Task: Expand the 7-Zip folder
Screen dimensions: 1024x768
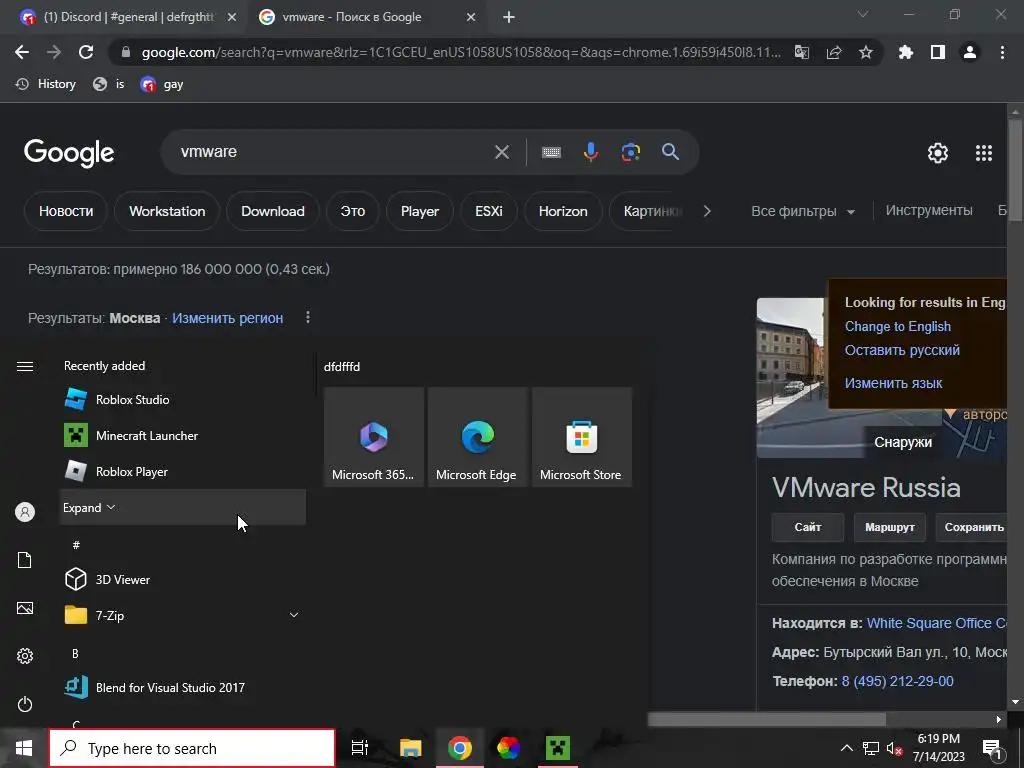Action: tap(183, 615)
